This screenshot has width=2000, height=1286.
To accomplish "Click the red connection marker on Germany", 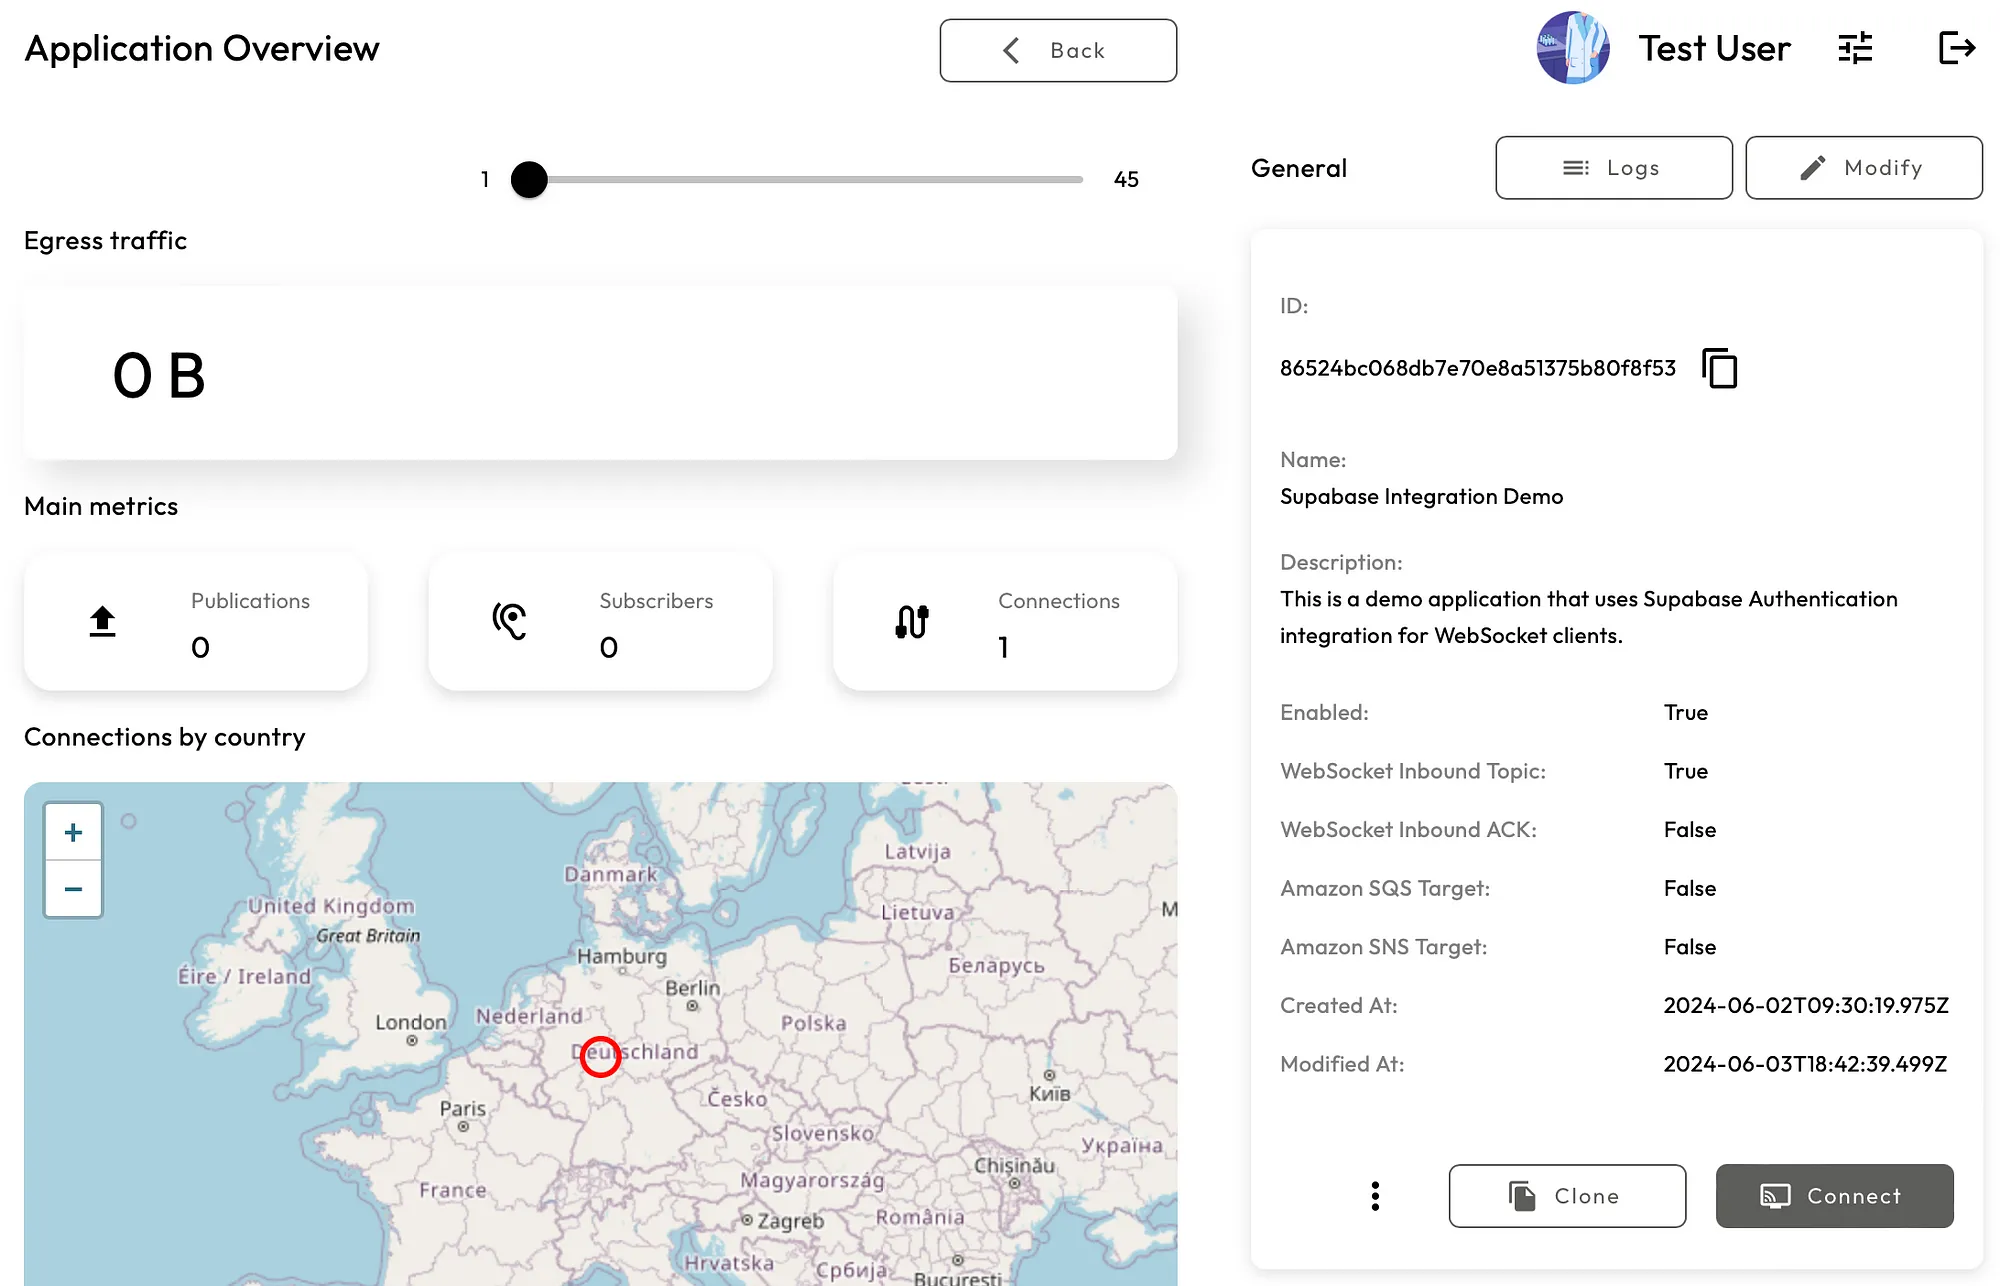I will (600, 1056).
